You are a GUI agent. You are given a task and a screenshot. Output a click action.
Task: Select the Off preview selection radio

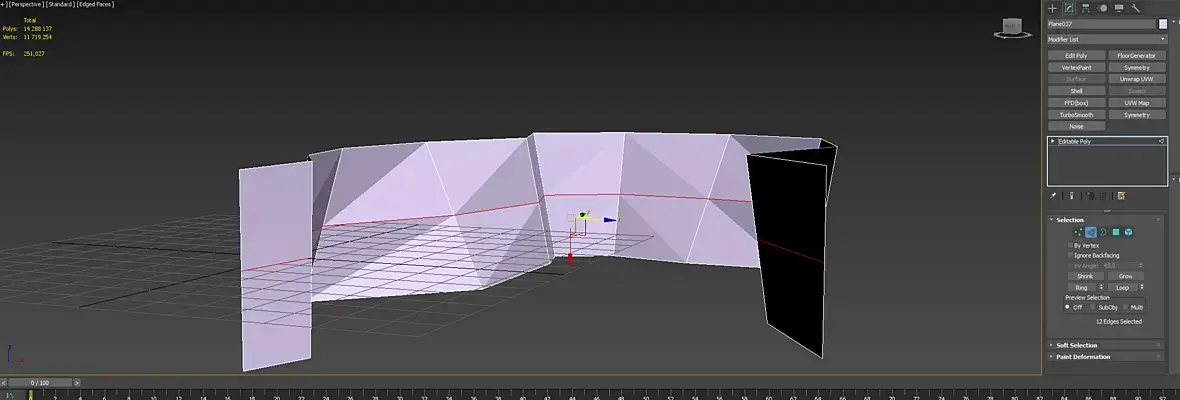pyautogui.click(x=1068, y=307)
